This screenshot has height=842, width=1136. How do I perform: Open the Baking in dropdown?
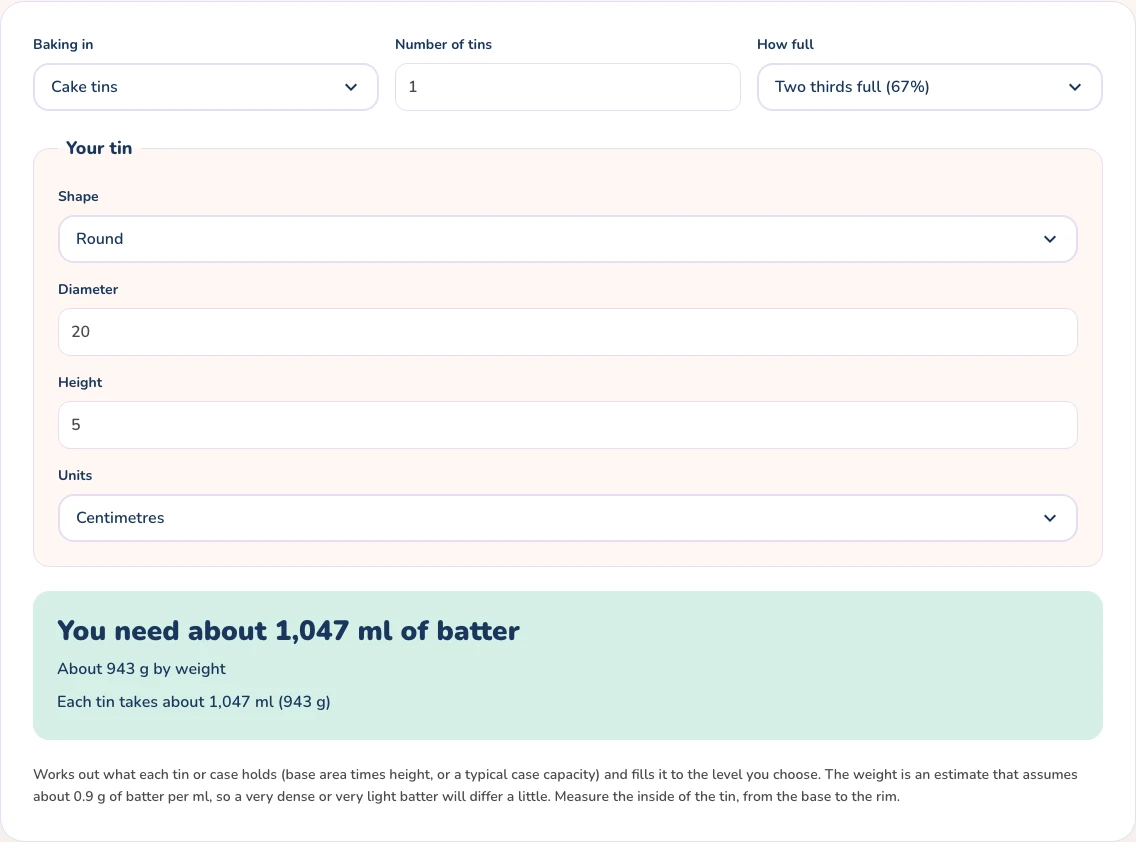tap(206, 87)
